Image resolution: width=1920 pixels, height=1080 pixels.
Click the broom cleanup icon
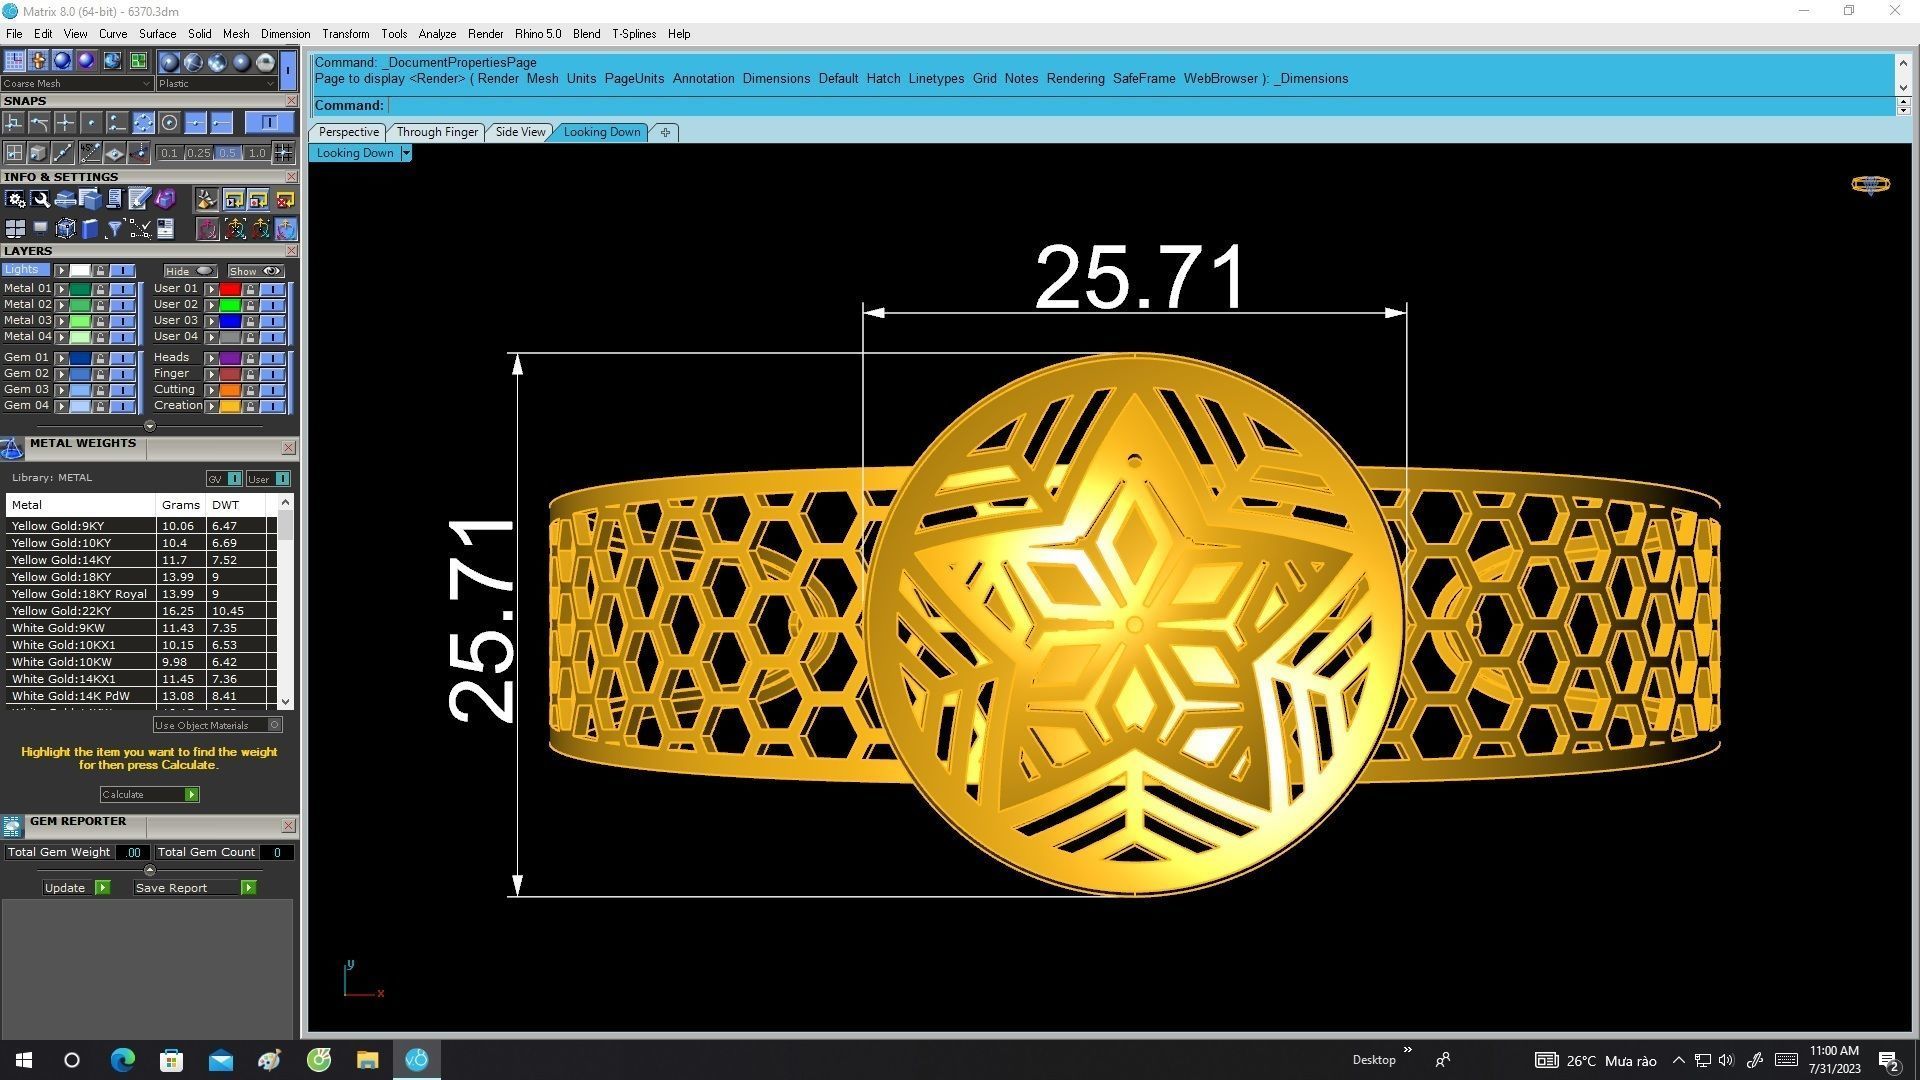206,199
